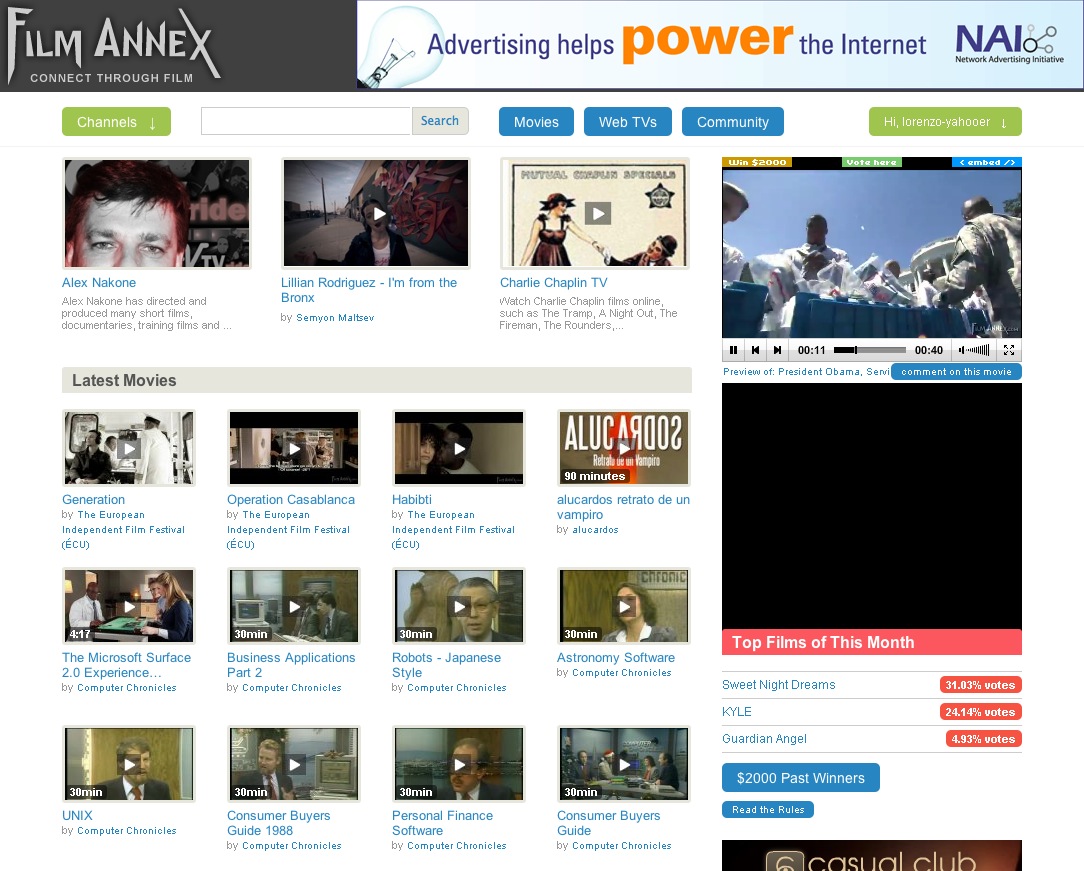Image resolution: width=1084 pixels, height=871 pixels.
Task: Open alucardos retrato de un vampiro title
Action: pos(624,507)
